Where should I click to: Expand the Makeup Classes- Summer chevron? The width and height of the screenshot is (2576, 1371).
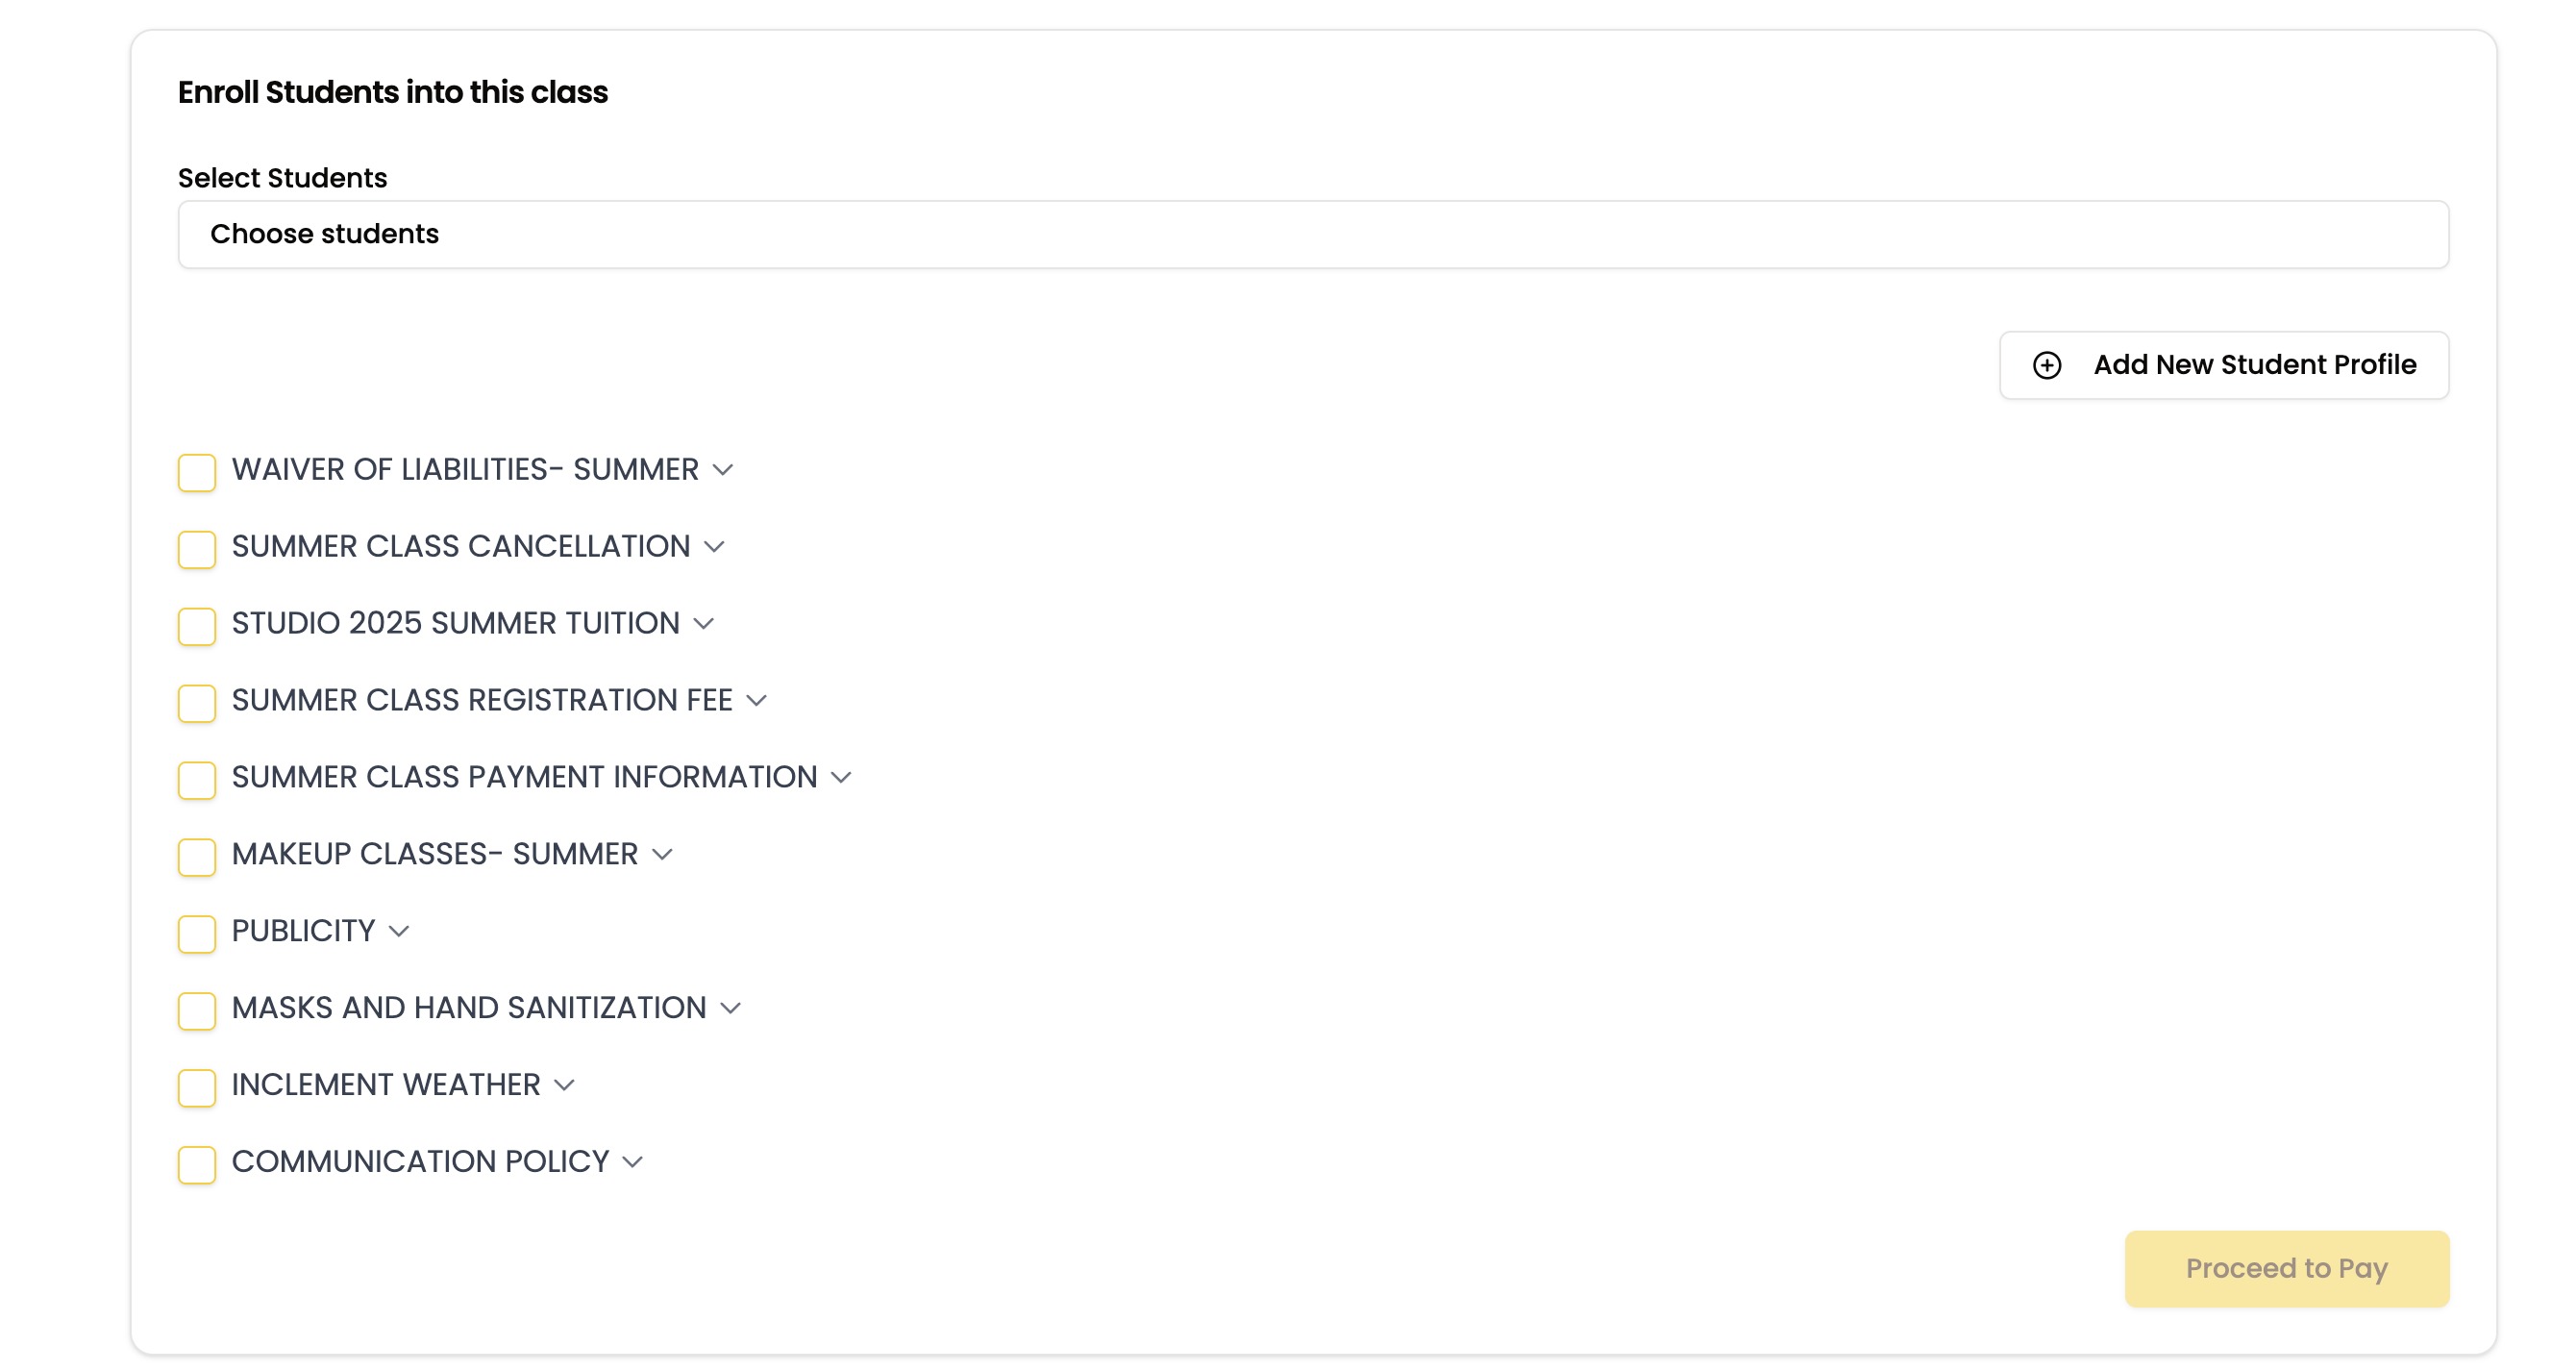(662, 855)
